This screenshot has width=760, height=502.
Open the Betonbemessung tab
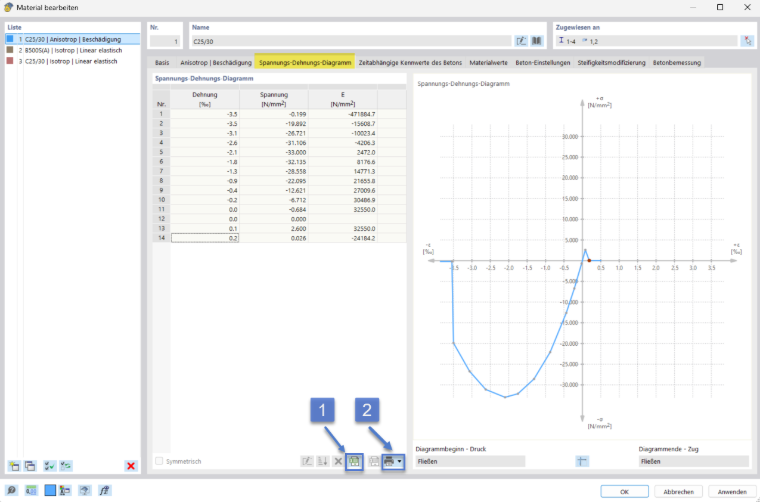[677, 63]
